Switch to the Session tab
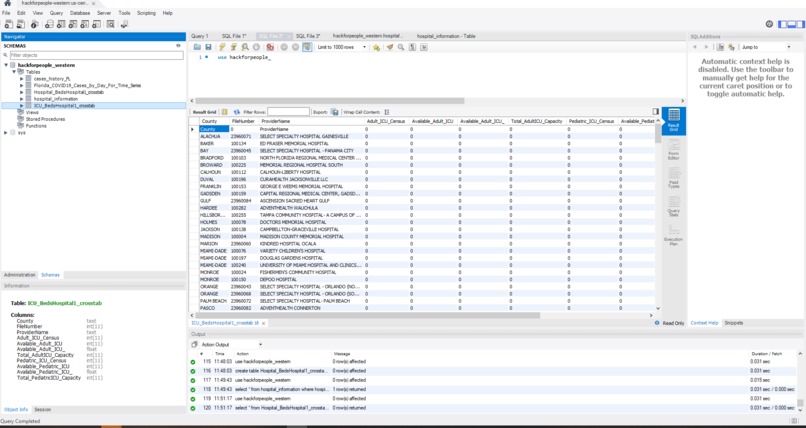Viewport: 806px width, 428px height. coord(43,410)
